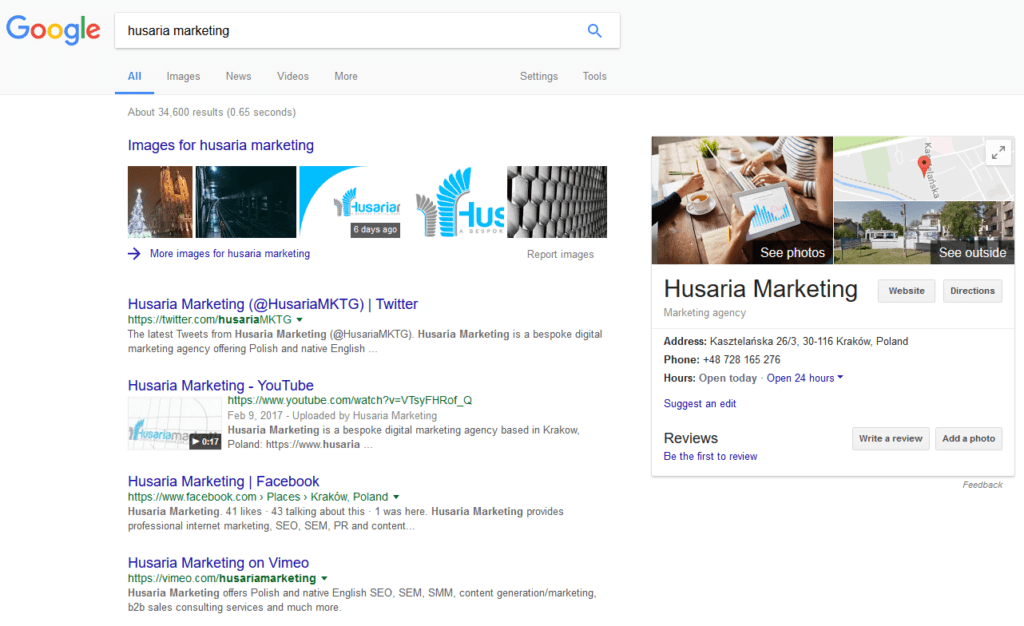Open search Settings menu

point(539,76)
